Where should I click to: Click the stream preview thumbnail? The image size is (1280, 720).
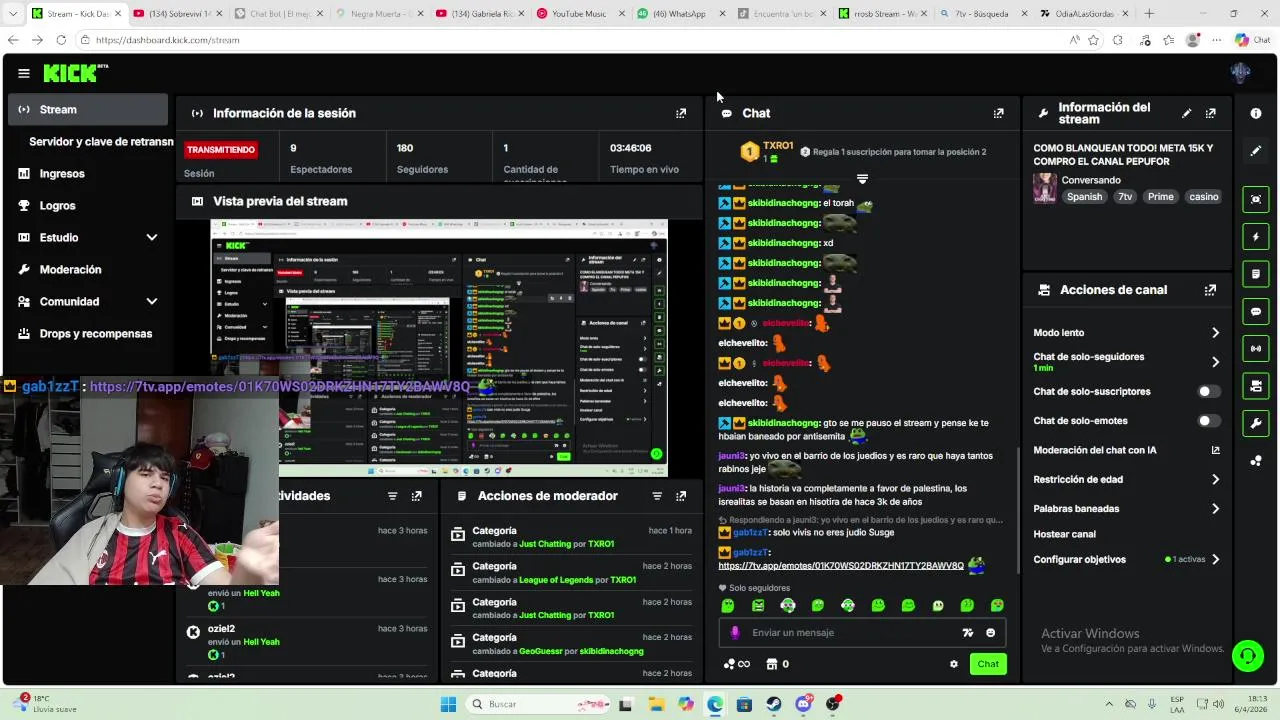(x=439, y=348)
